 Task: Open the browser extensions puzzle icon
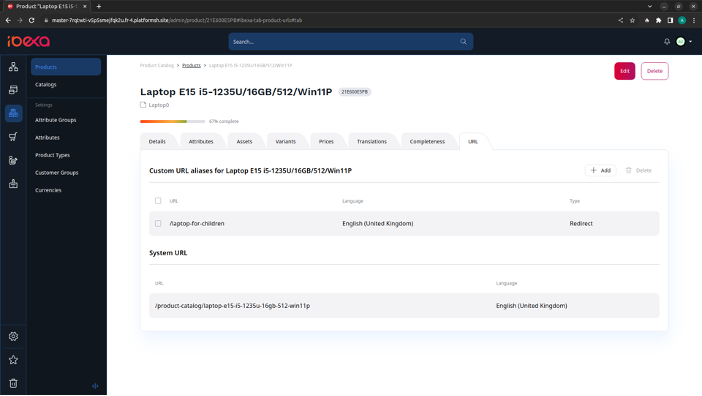tap(658, 20)
